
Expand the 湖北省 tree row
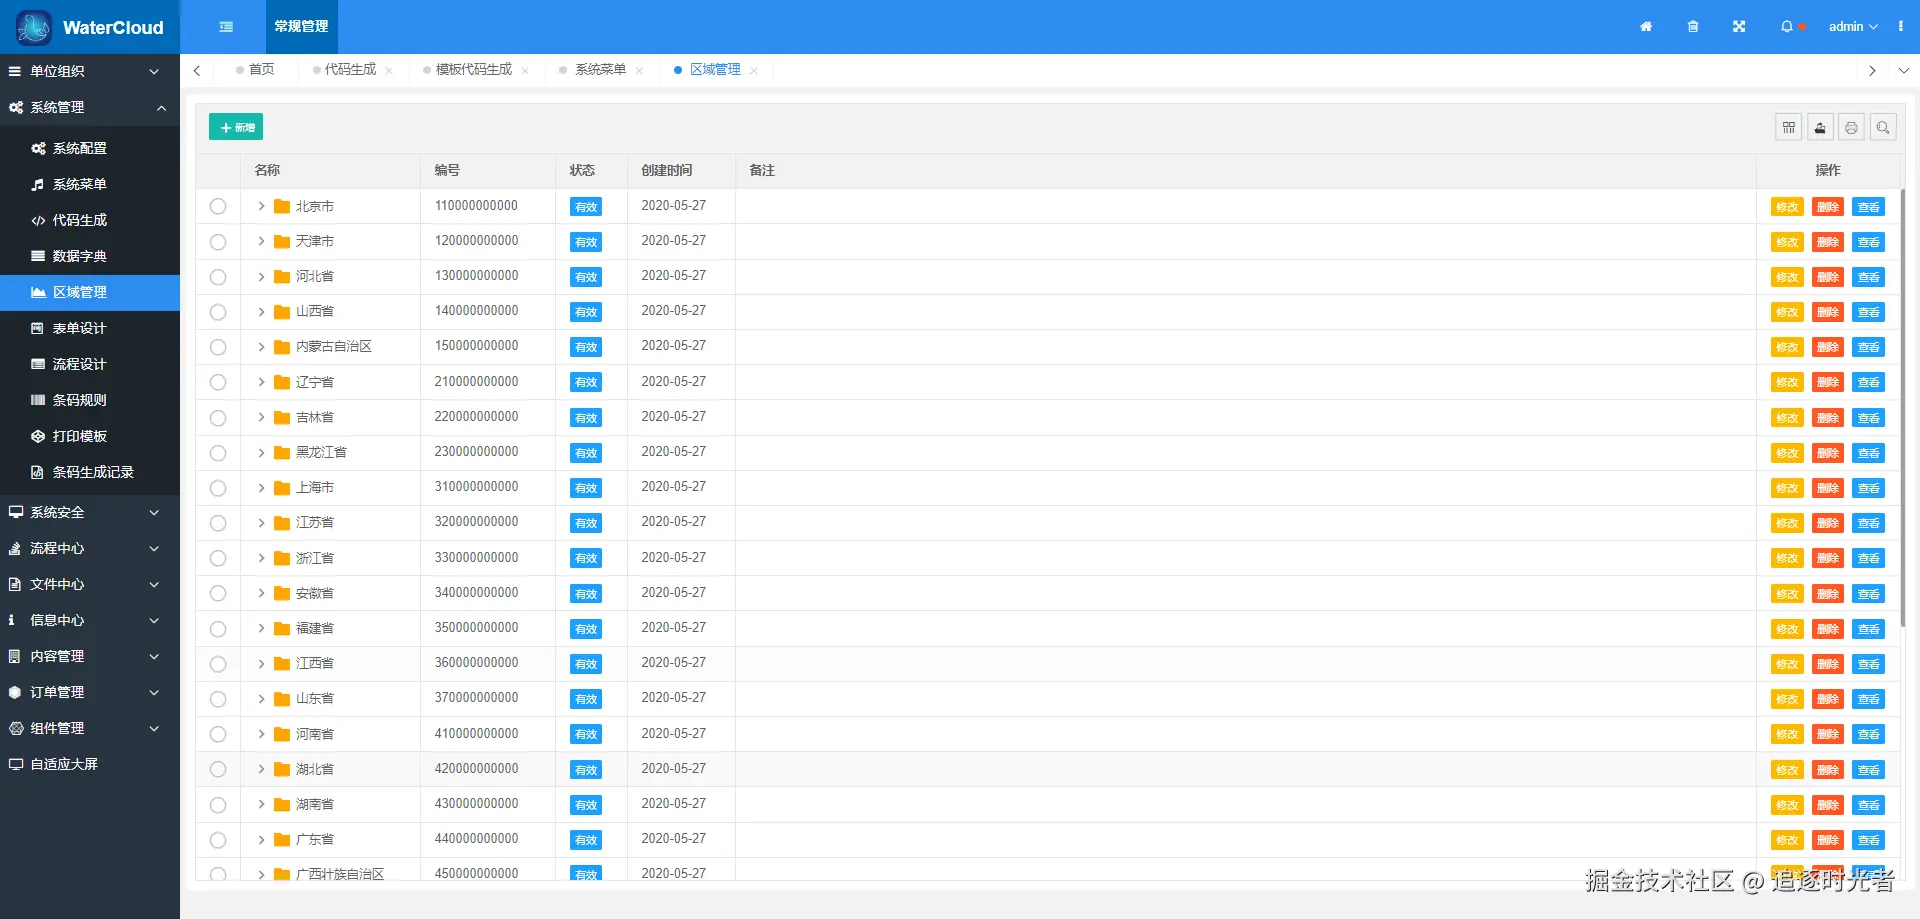coord(261,770)
